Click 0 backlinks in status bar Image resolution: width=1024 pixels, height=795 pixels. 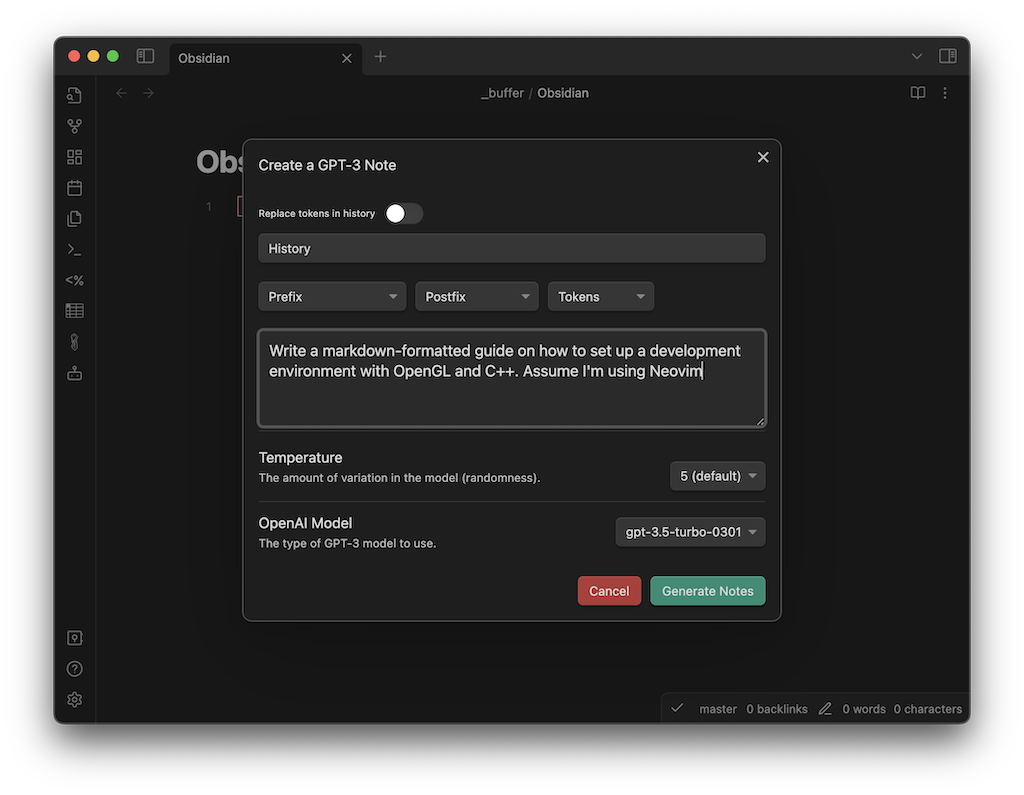coord(777,709)
